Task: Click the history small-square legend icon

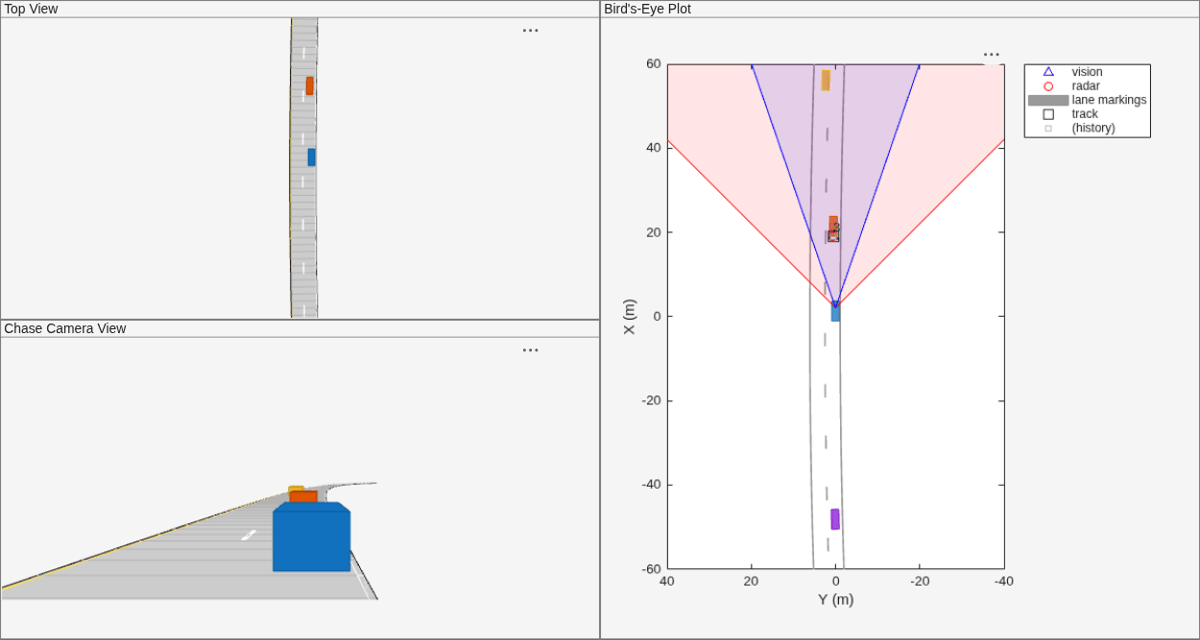Action: [1048, 128]
